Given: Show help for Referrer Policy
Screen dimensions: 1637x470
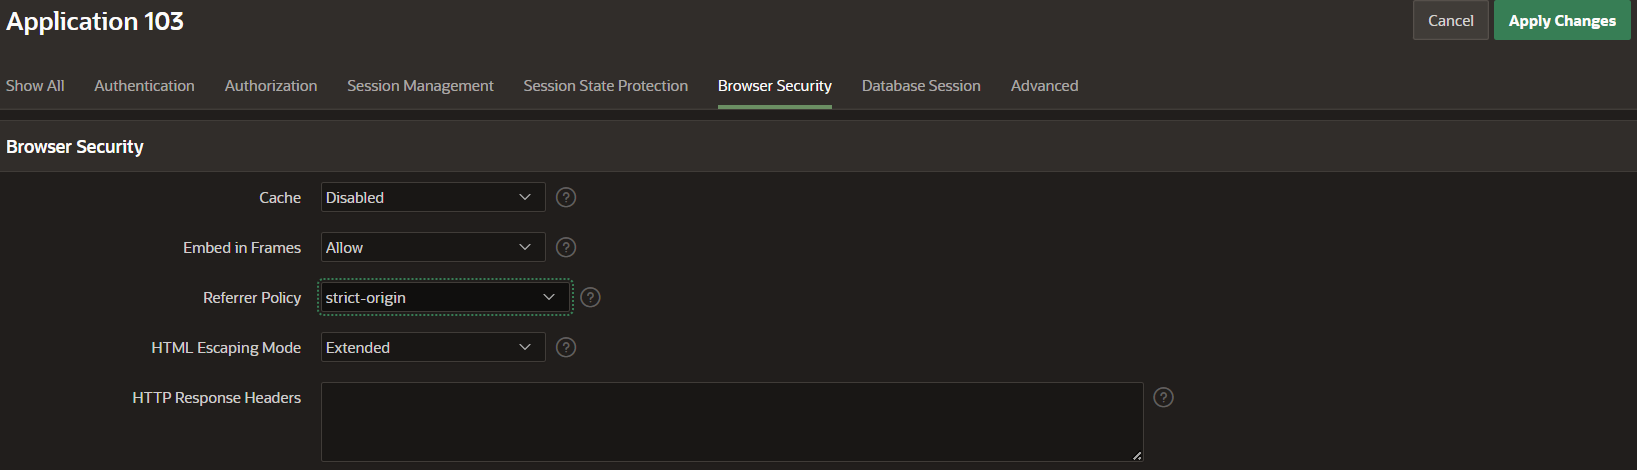Looking at the screenshot, I should click(x=591, y=297).
